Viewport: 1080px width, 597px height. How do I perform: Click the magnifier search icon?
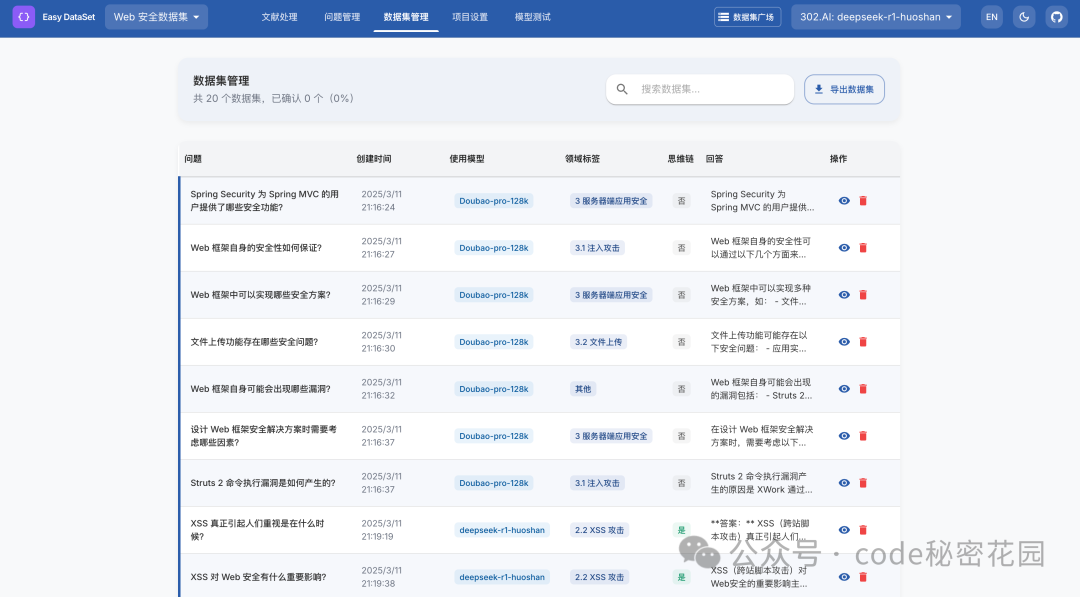[622, 90]
